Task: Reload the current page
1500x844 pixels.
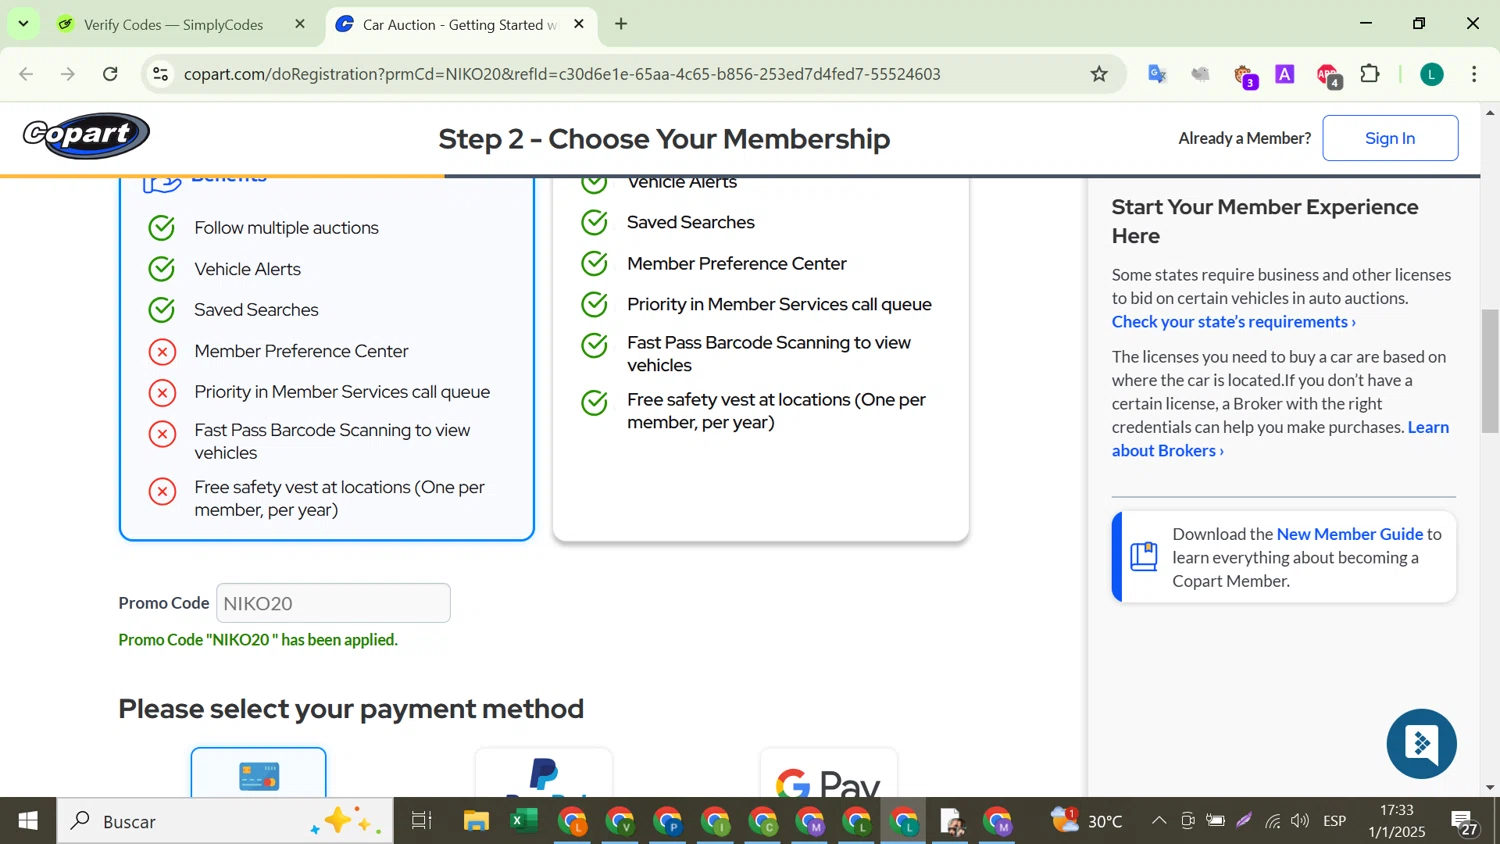Action: [x=111, y=74]
